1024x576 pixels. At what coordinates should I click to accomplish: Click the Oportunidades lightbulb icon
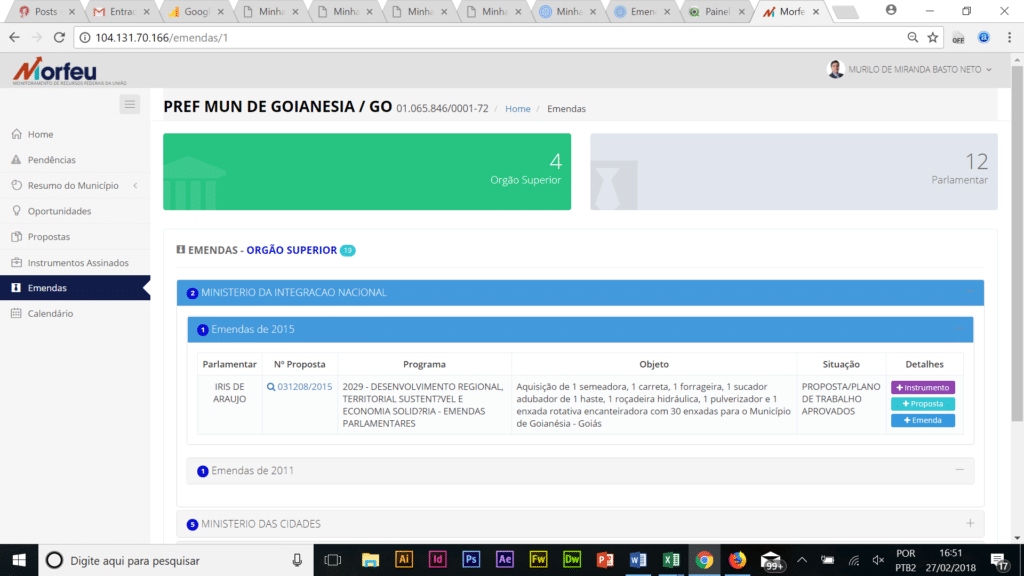(x=16, y=211)
